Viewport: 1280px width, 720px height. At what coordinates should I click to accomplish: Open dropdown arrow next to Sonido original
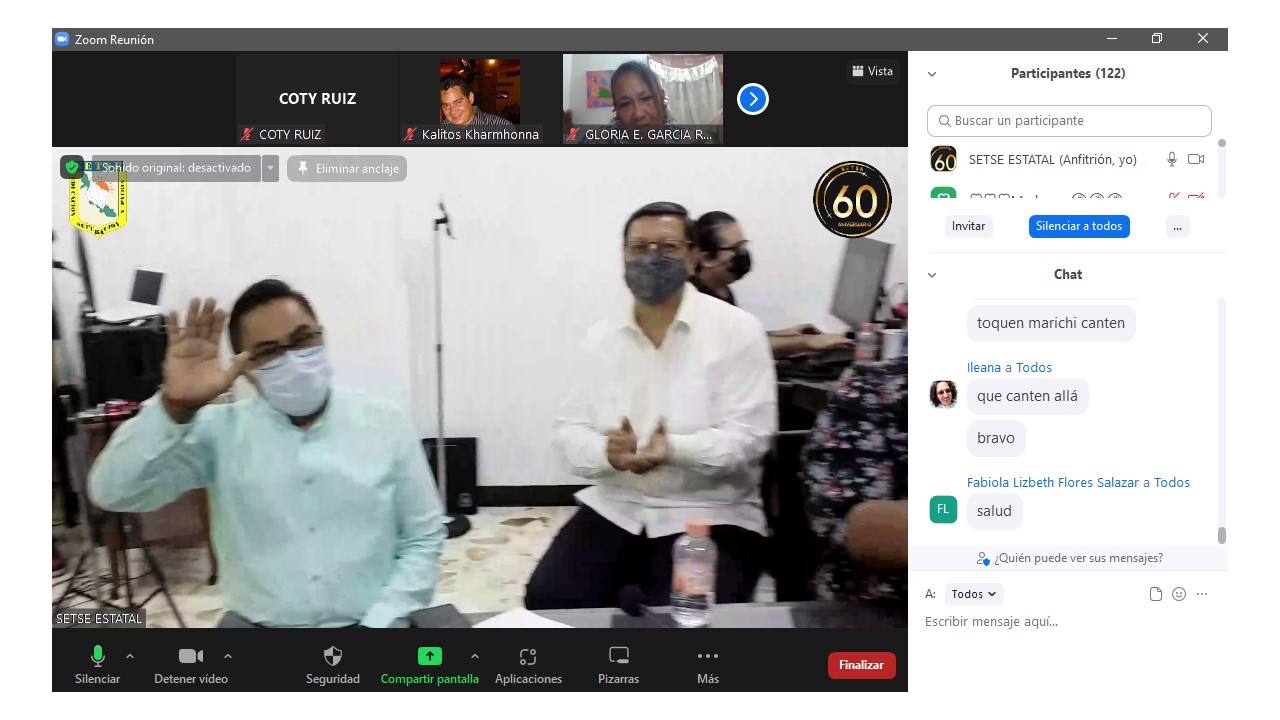click(270, 168)
